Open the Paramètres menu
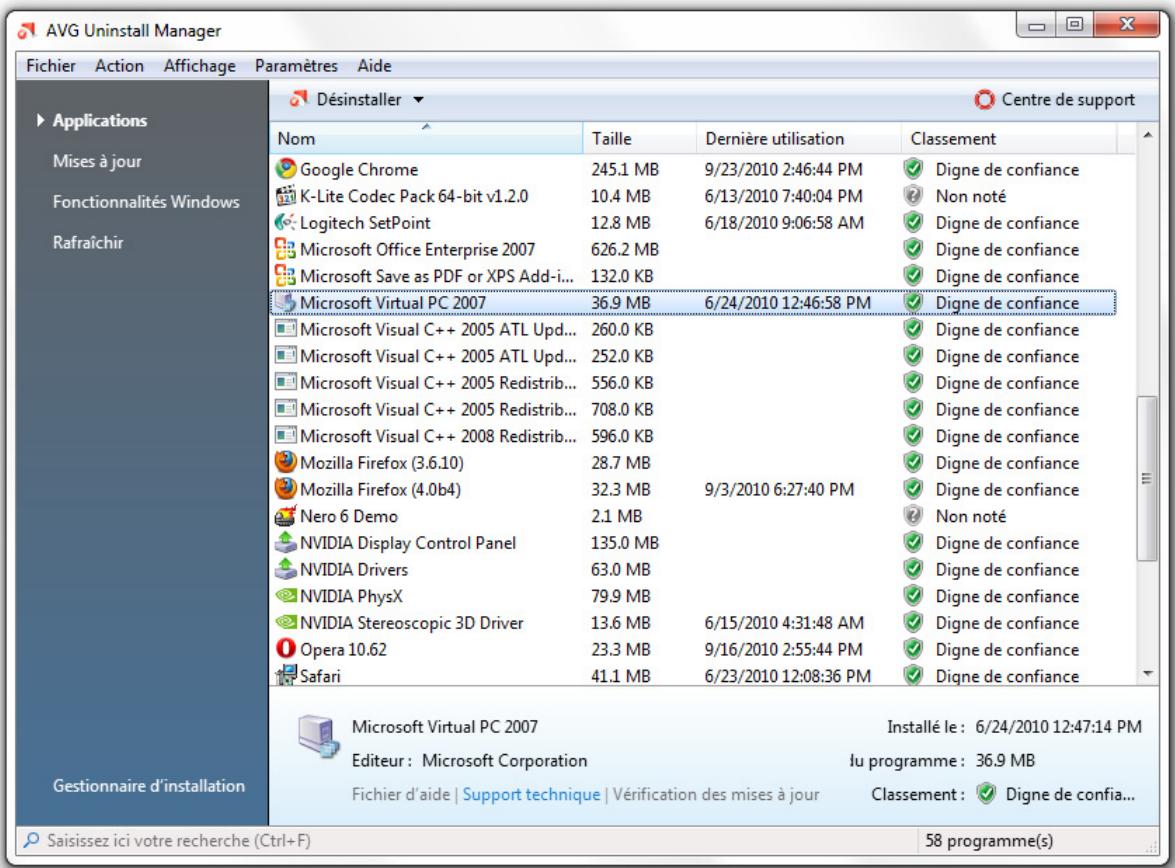Image resolution: width=1175 pixels, height=868 pixels. (296, 66)
